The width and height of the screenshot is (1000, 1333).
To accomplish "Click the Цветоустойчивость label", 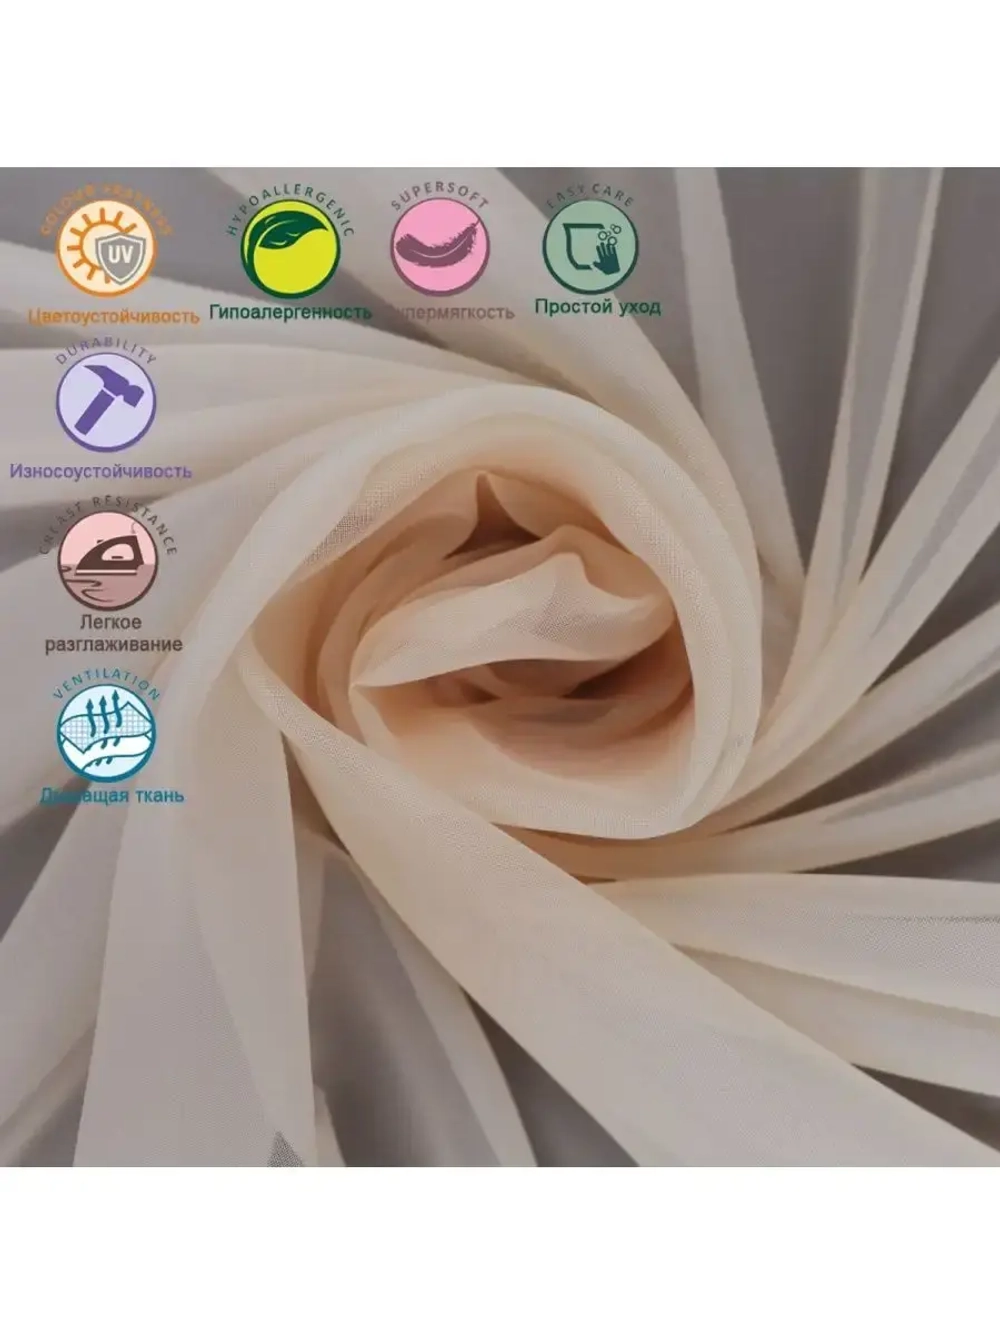I will pos(114,317).
